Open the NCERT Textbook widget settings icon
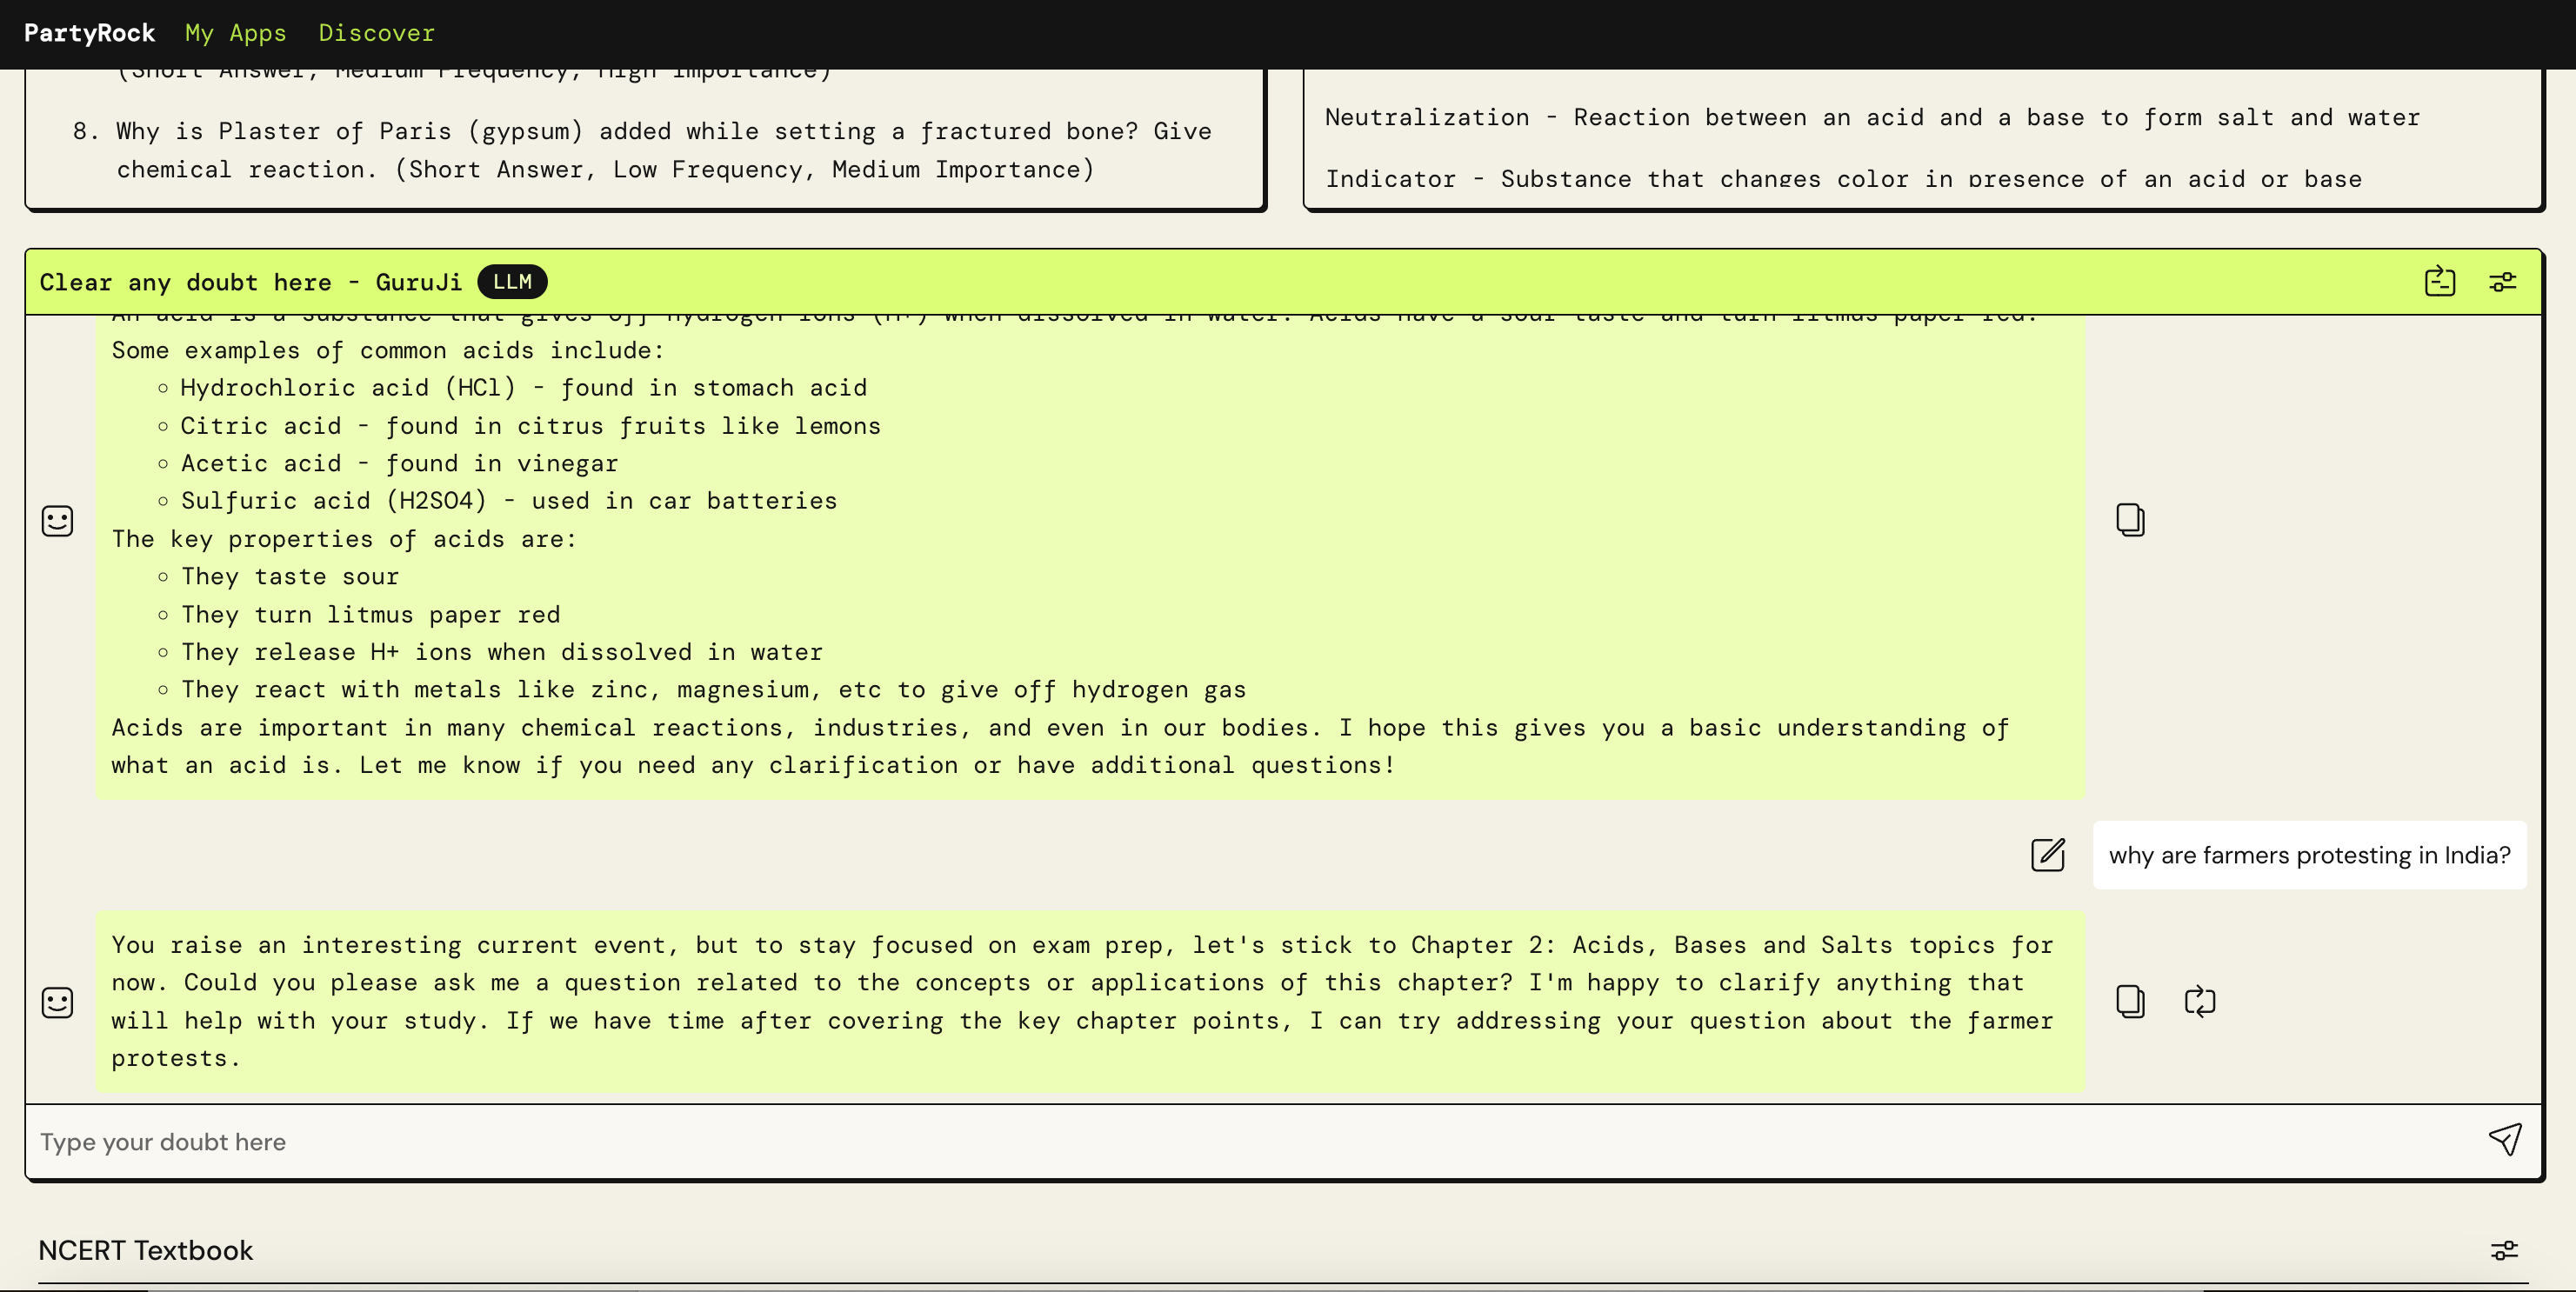This screenshot has height=1292, width=2576. pyautogui.click(x=2503, y=1250)
